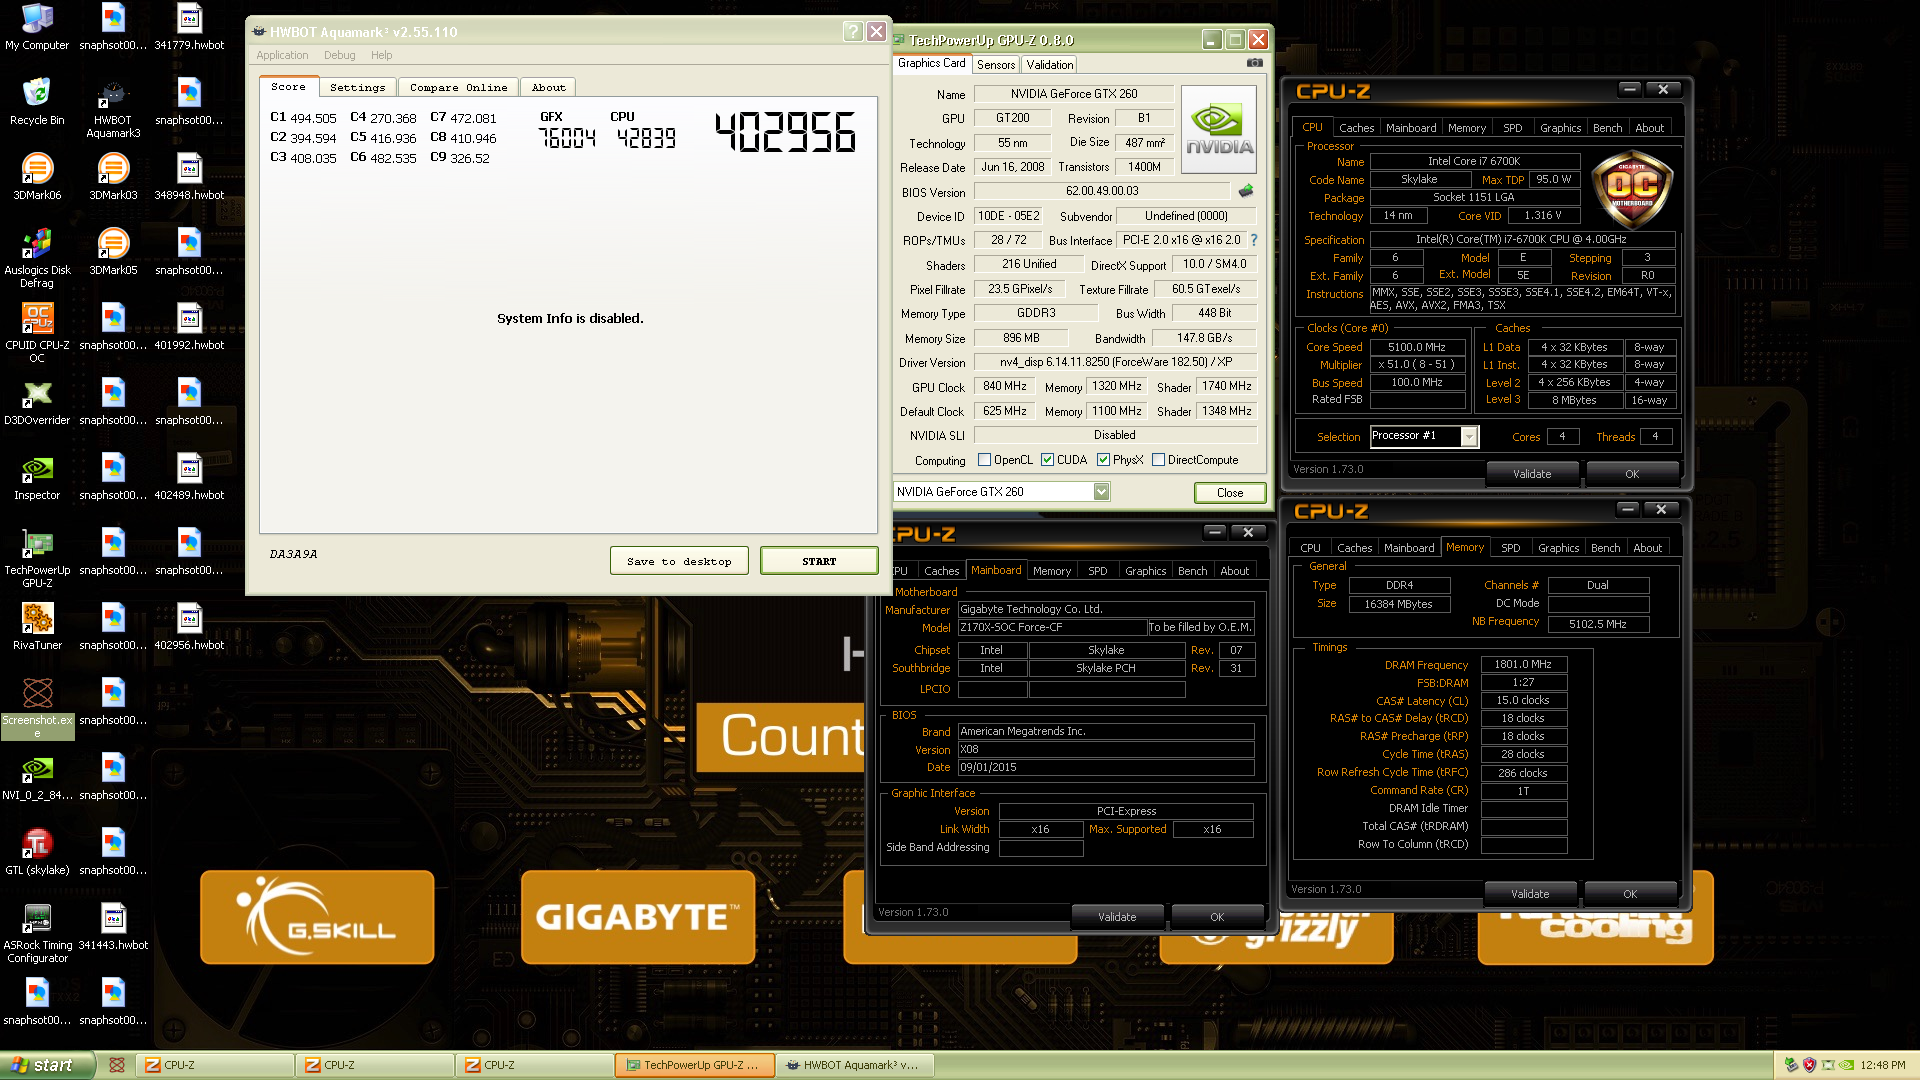
Task: Click GPU-Z screenshot camera icon
Action: (1254, 63)
